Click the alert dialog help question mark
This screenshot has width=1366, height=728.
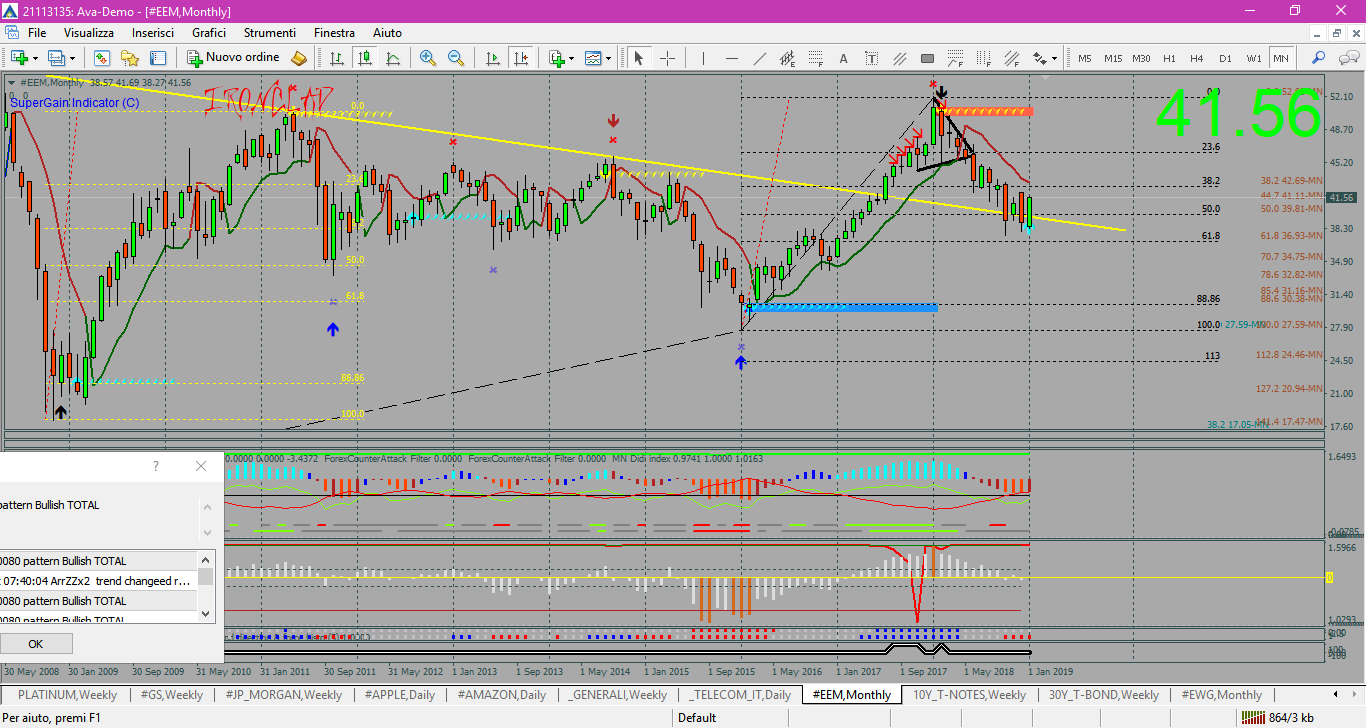(155, 466)
